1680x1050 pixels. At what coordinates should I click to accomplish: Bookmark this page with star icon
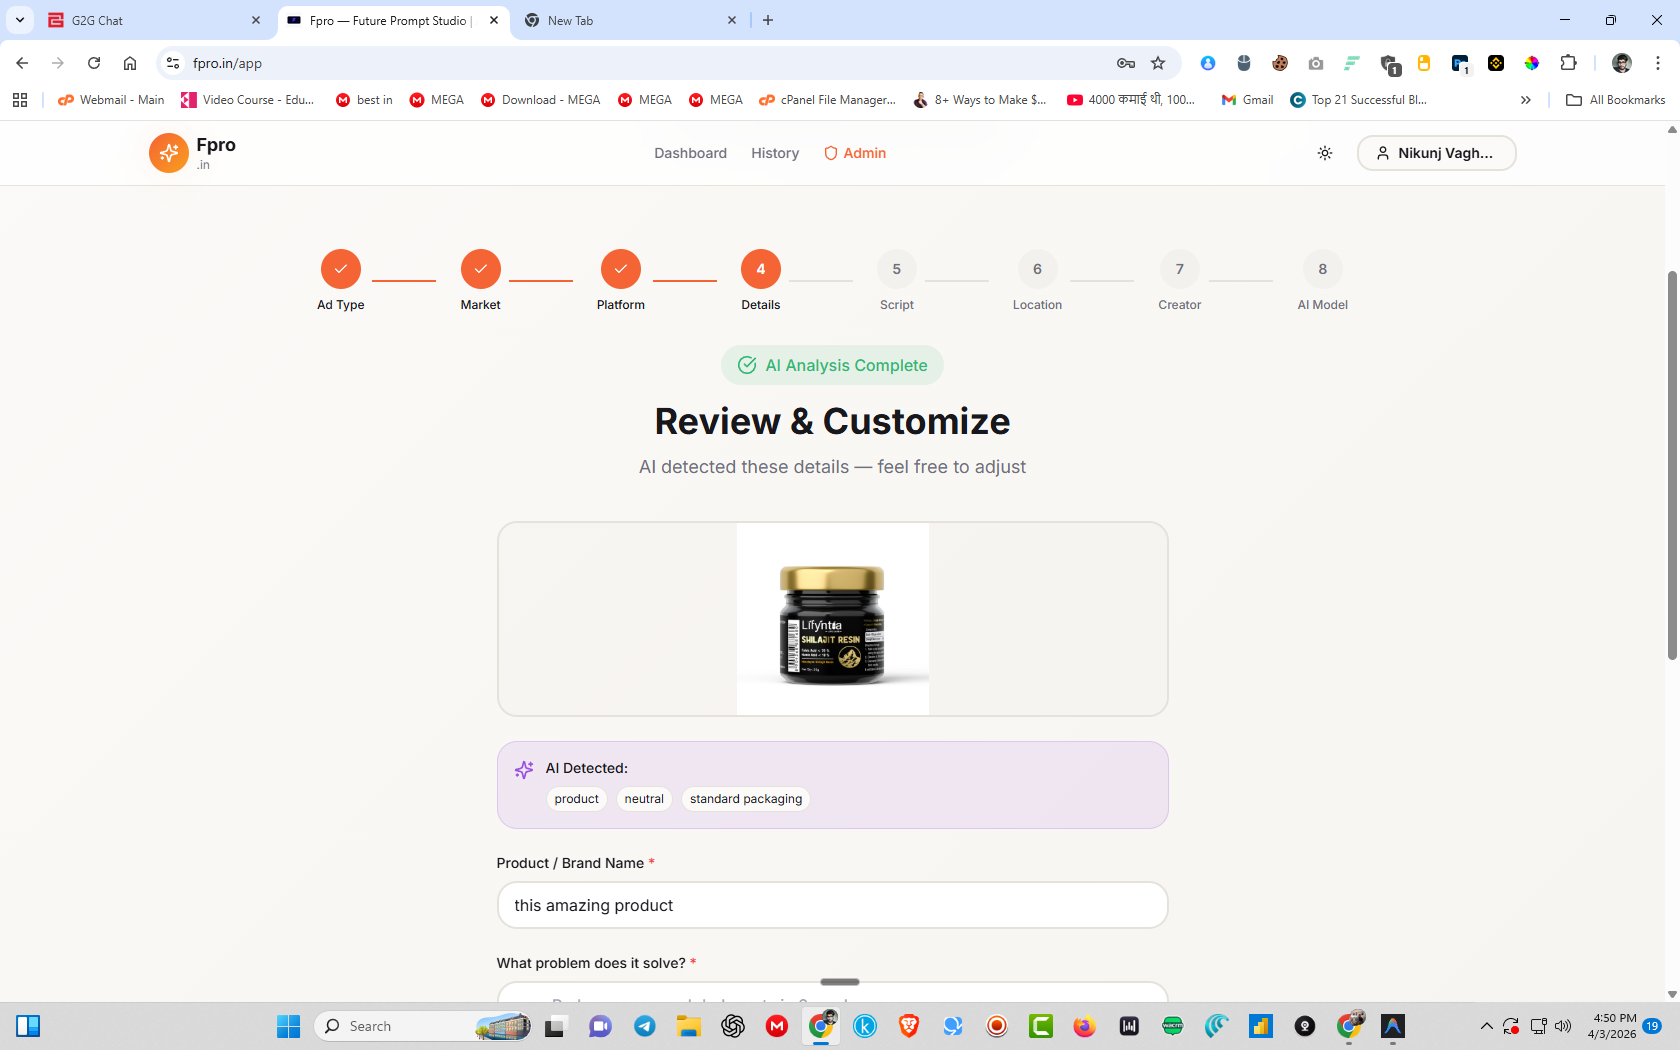coord(1158,63)
